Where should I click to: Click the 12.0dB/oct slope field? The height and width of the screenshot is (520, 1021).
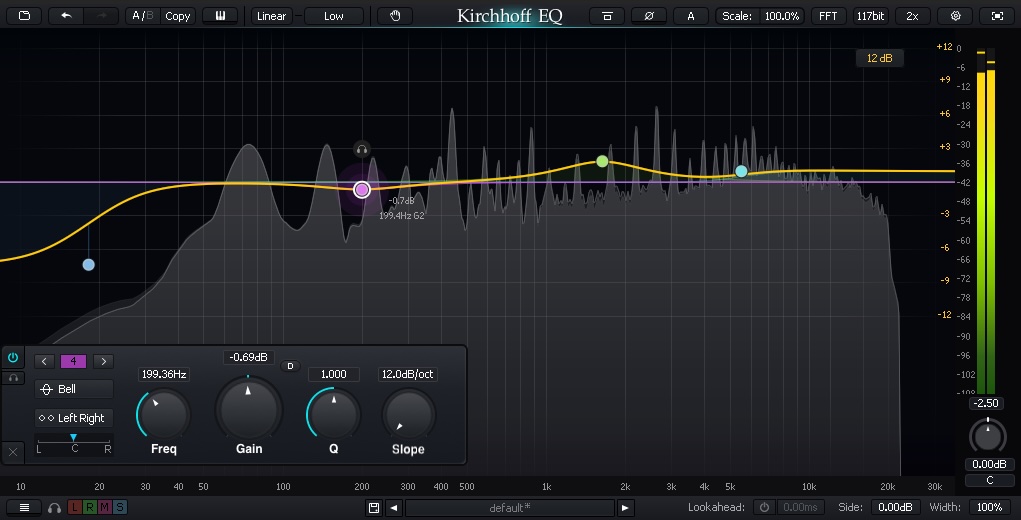pyautogui.click(x=408, y=374)
